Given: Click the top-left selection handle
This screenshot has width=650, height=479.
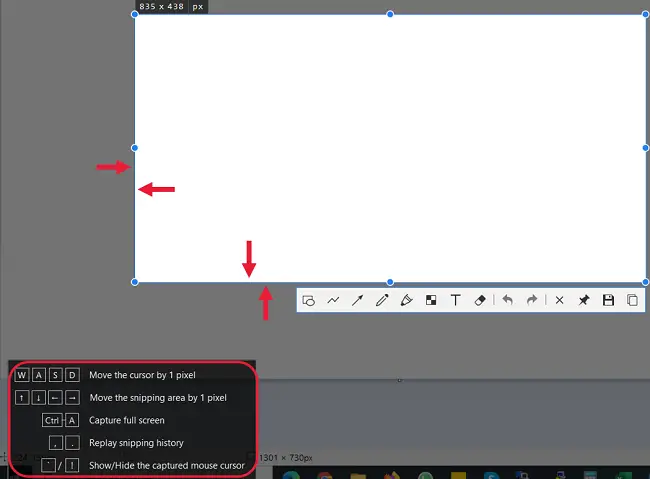Looking at the screenshot, I should click(134, 15).
